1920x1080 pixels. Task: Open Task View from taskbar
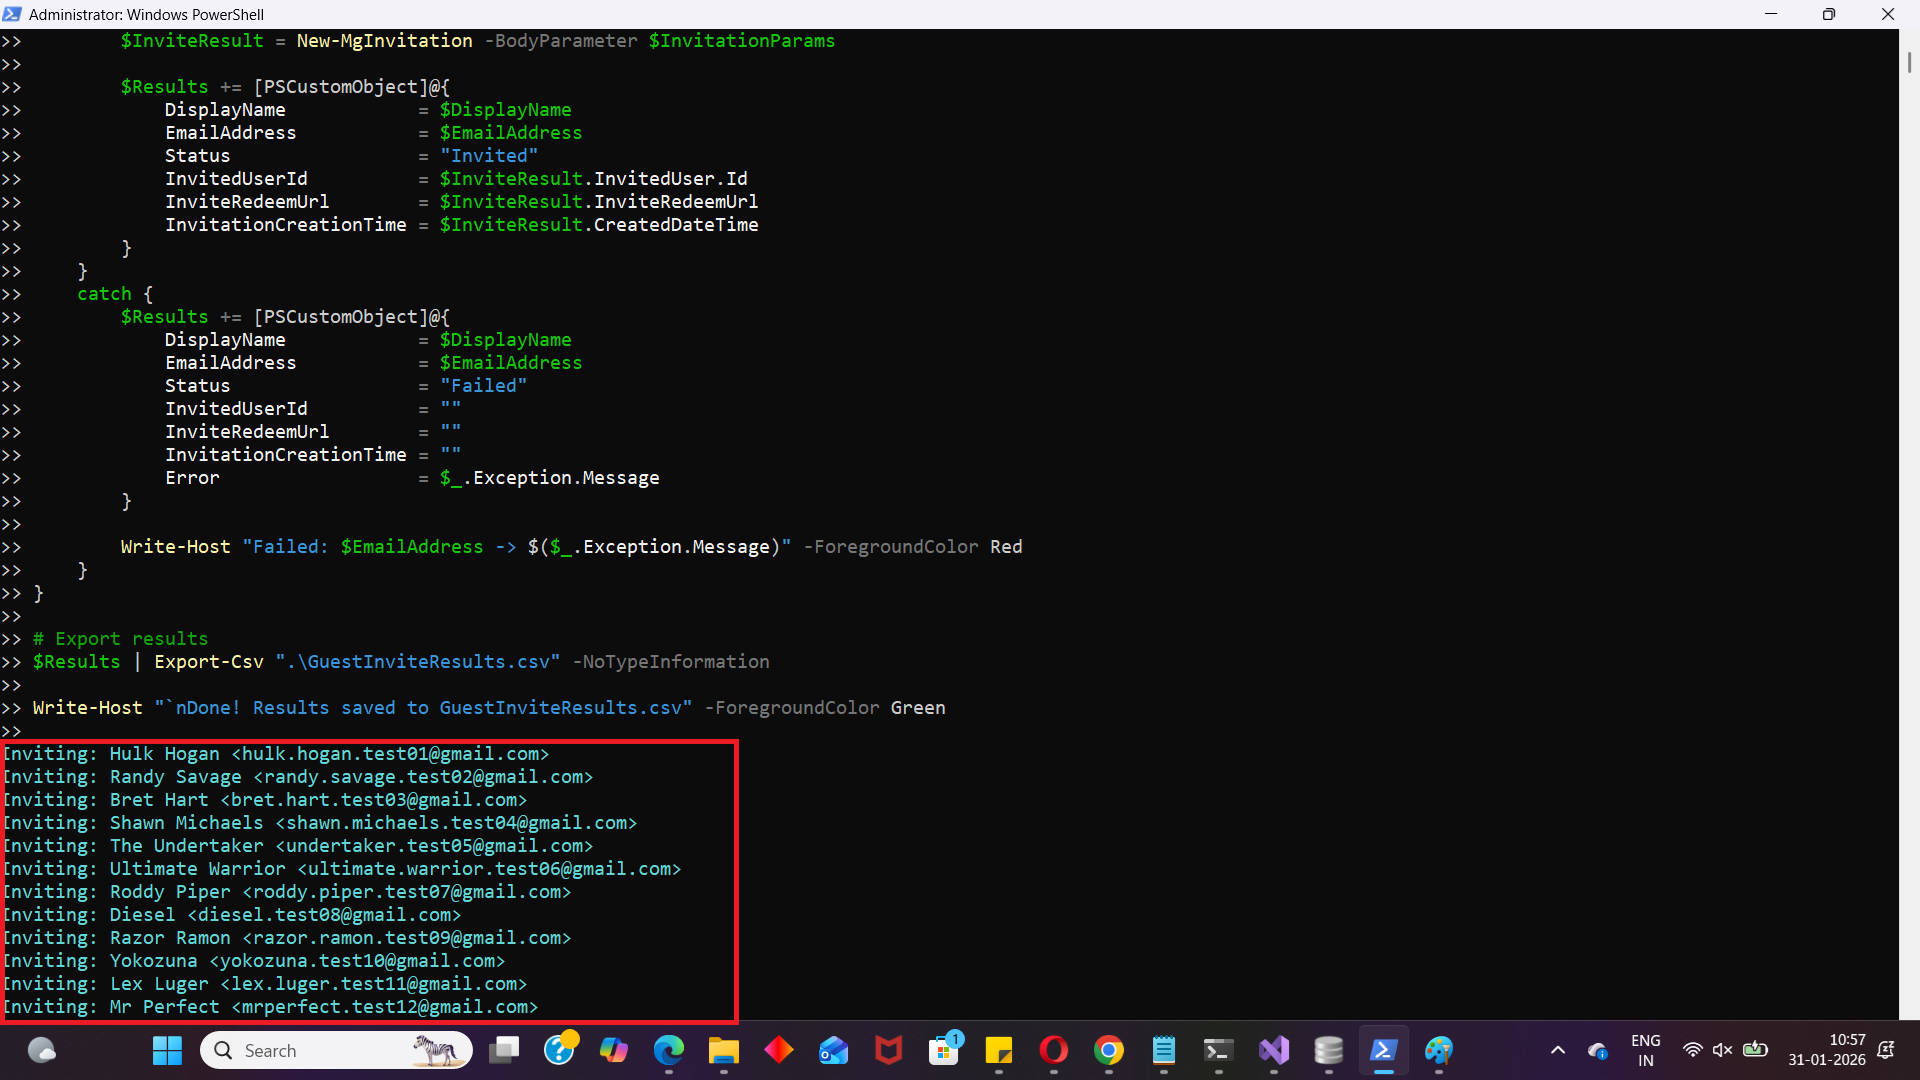coord(503,1050)
